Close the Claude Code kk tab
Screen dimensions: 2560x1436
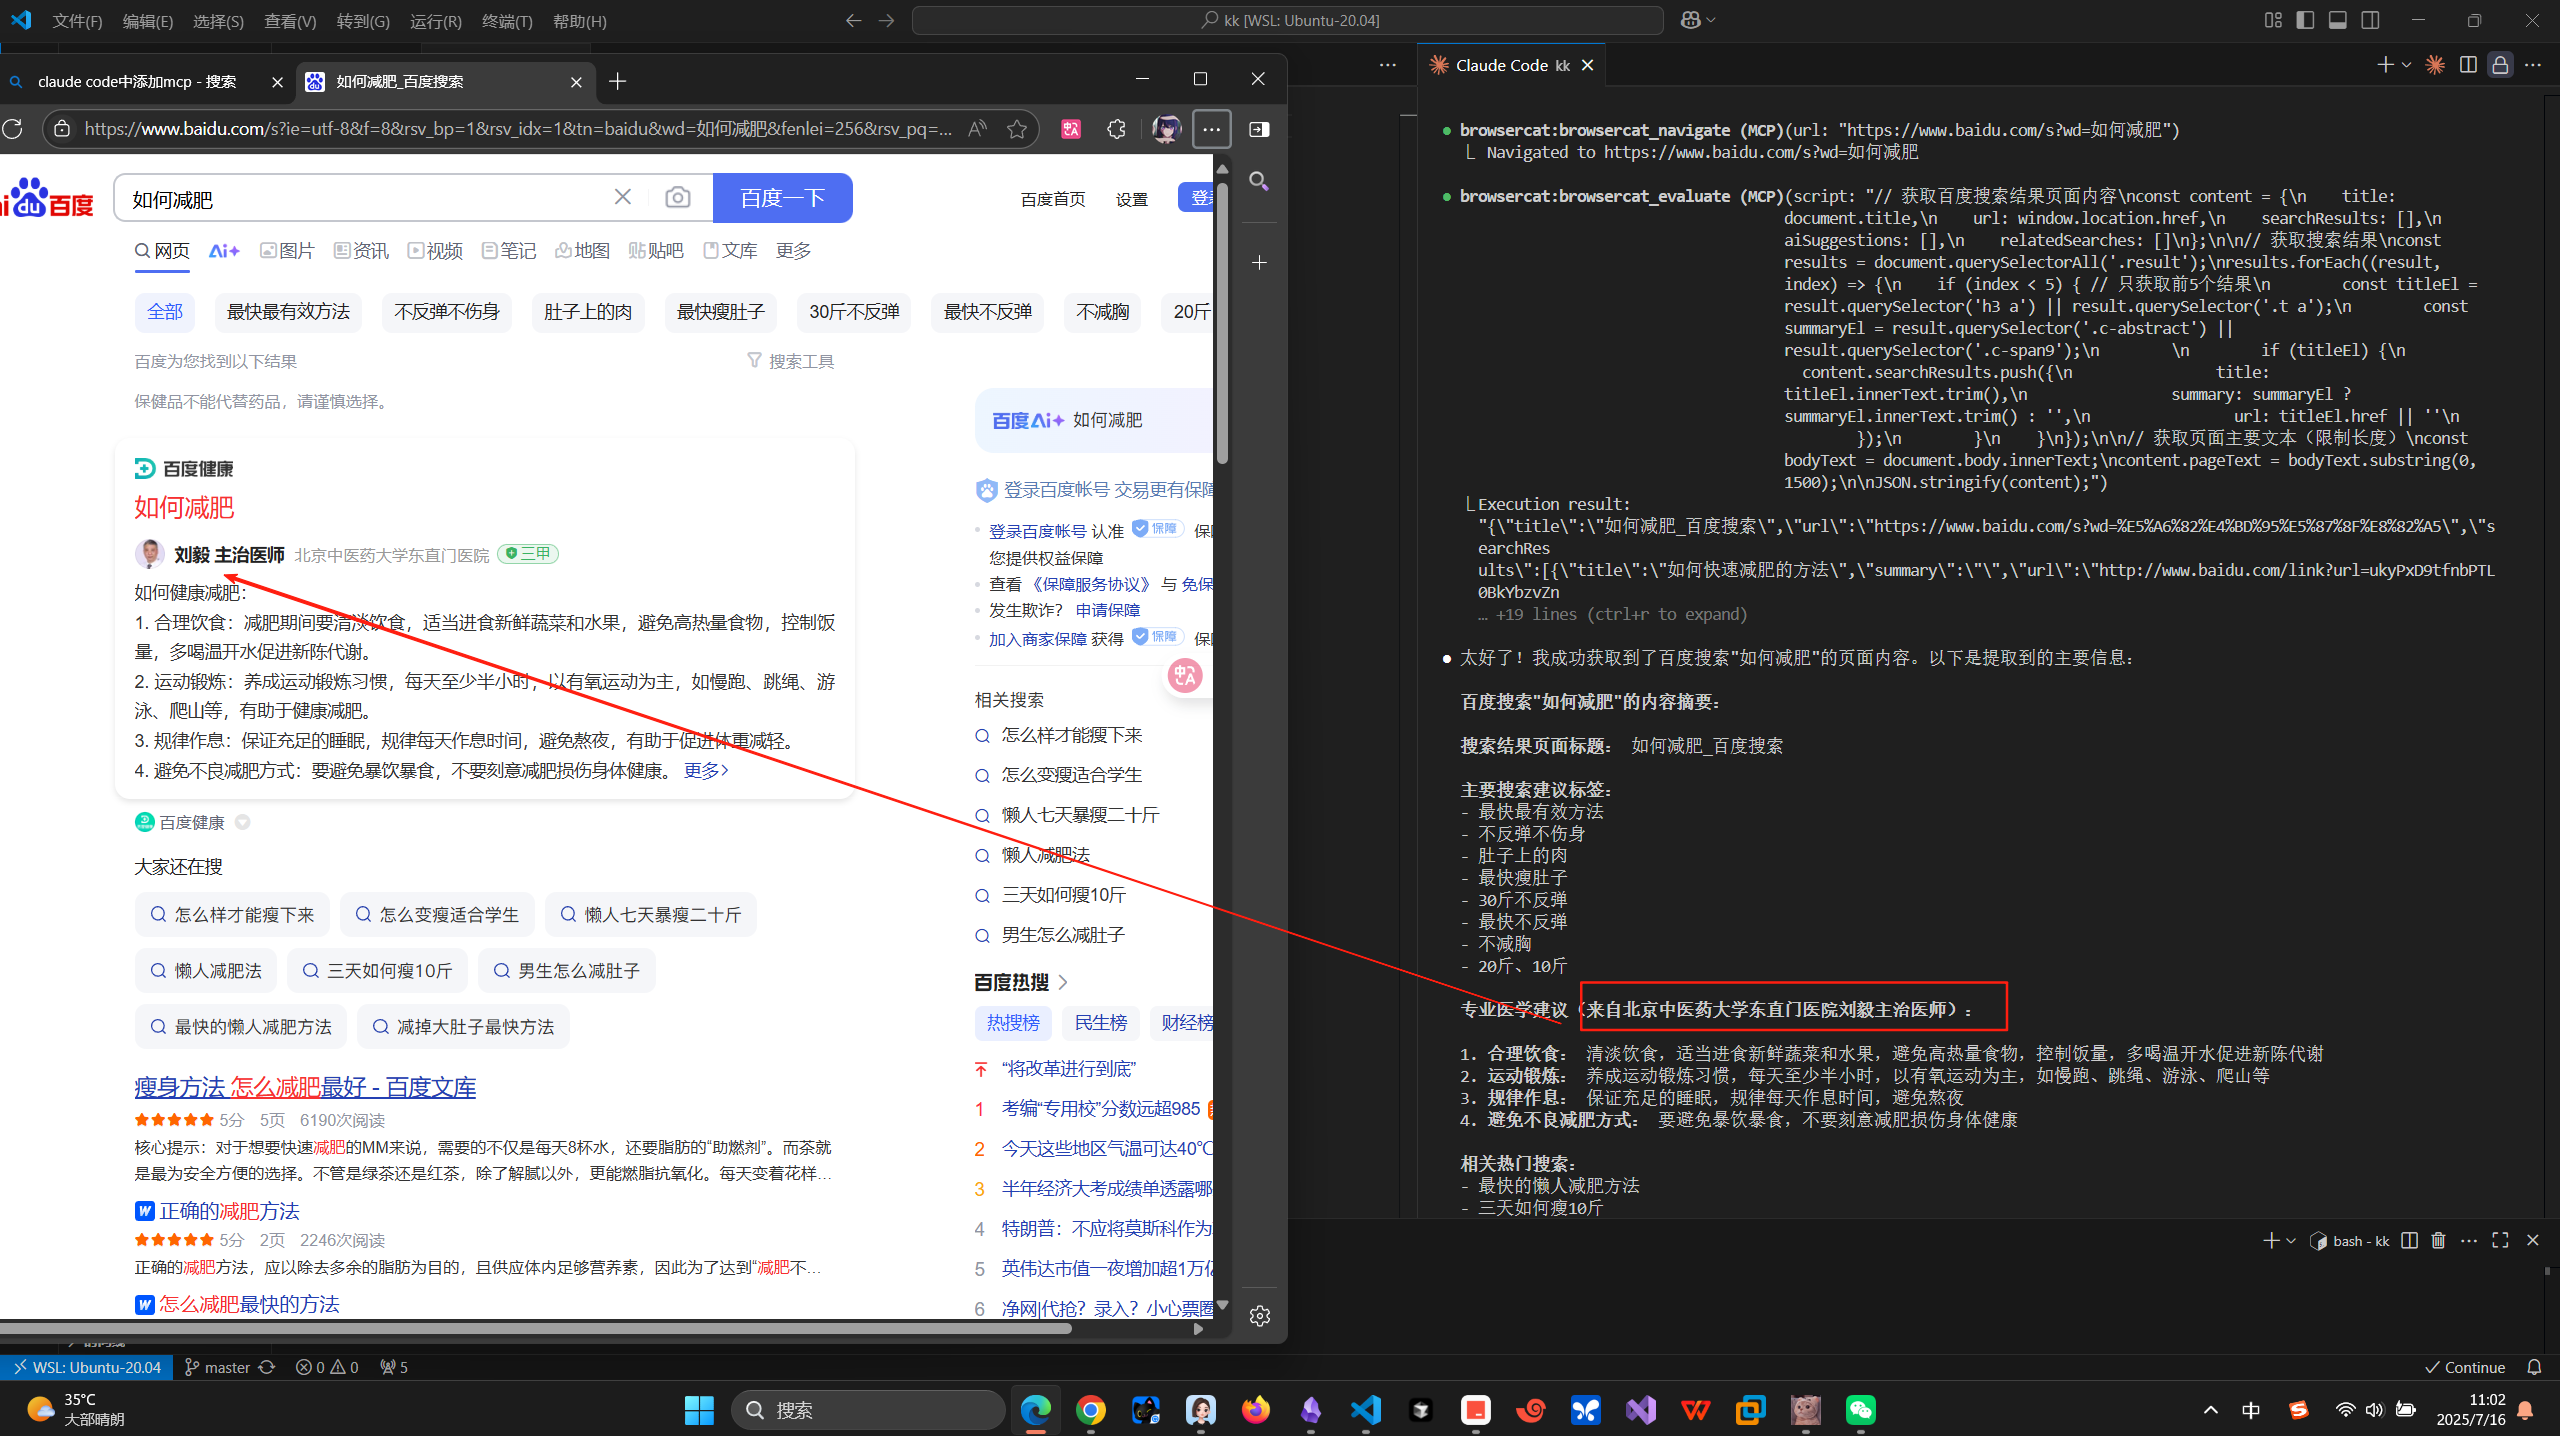(x=1587, y=65)
